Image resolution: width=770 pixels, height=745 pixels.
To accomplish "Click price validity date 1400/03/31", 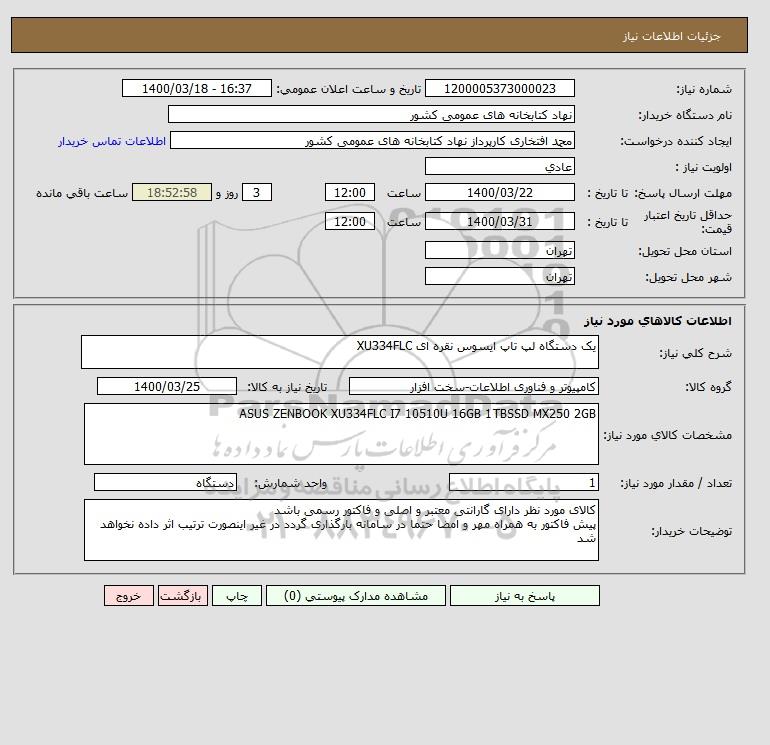I will click(x=499, y=221).
